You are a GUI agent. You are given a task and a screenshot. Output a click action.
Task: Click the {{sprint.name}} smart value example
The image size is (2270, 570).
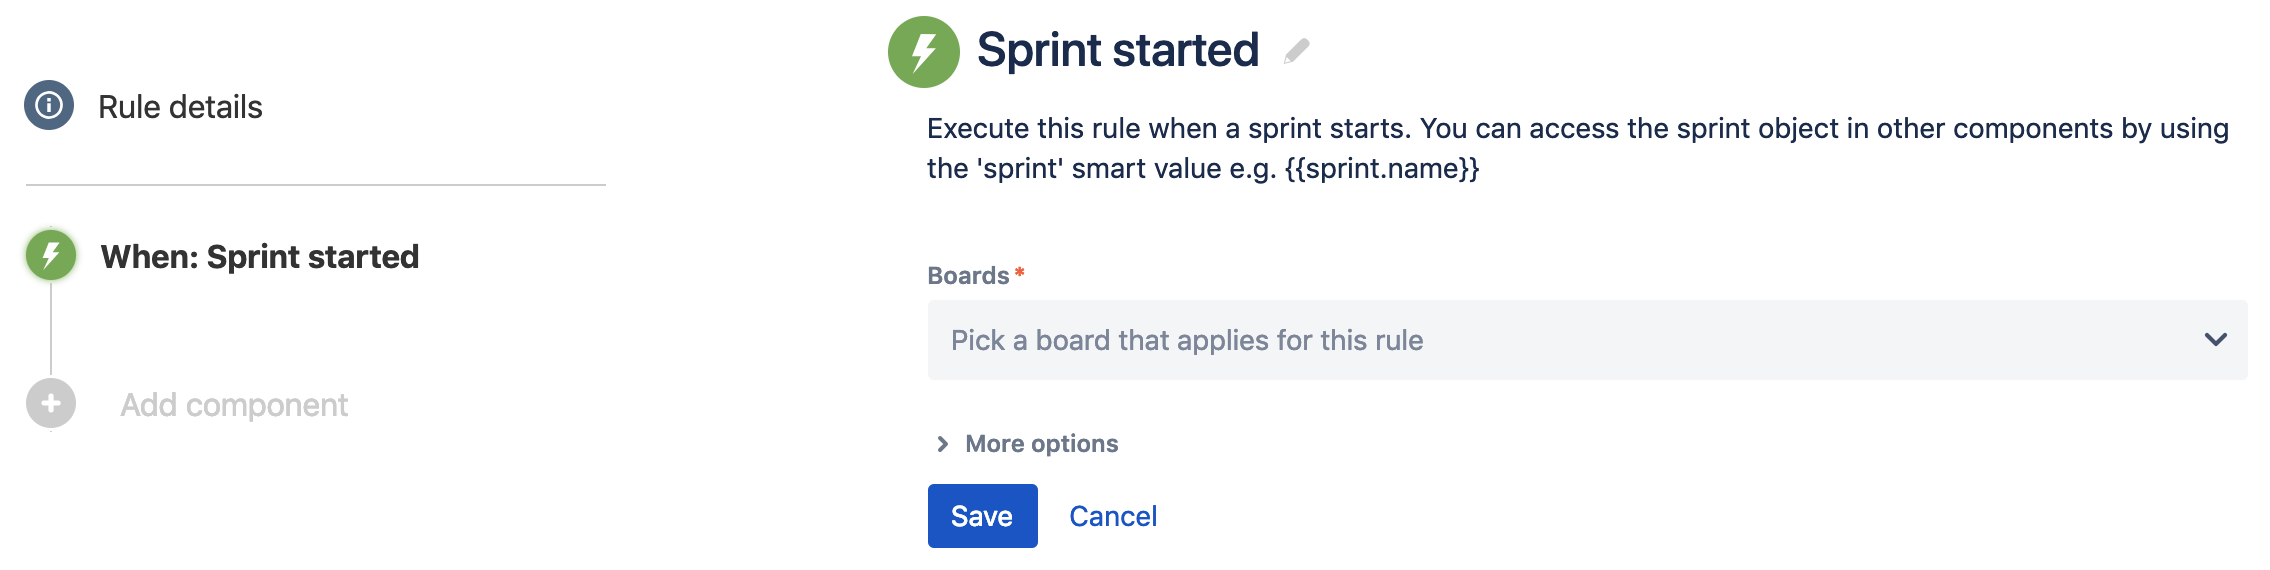[1381, 168]
